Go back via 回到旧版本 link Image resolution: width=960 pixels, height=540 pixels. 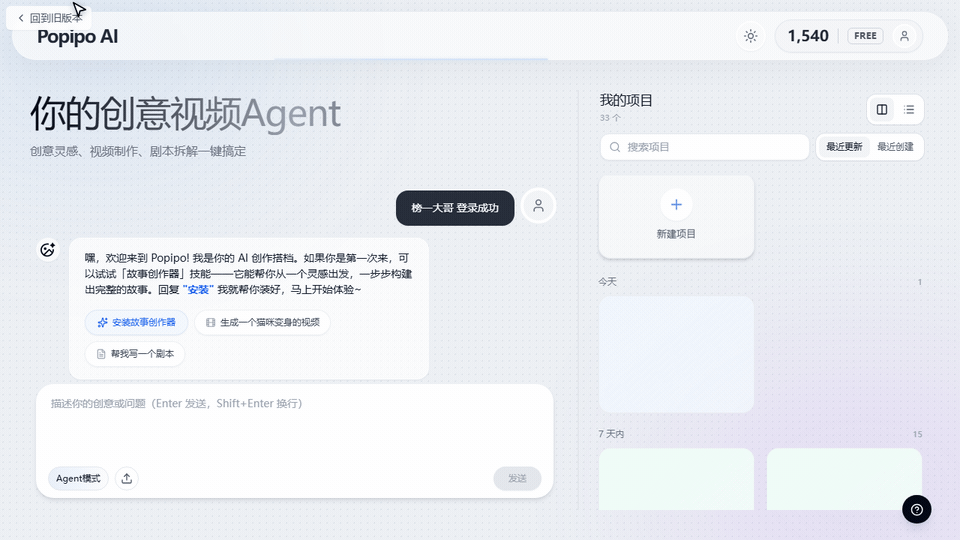click(x=49, y=18)
